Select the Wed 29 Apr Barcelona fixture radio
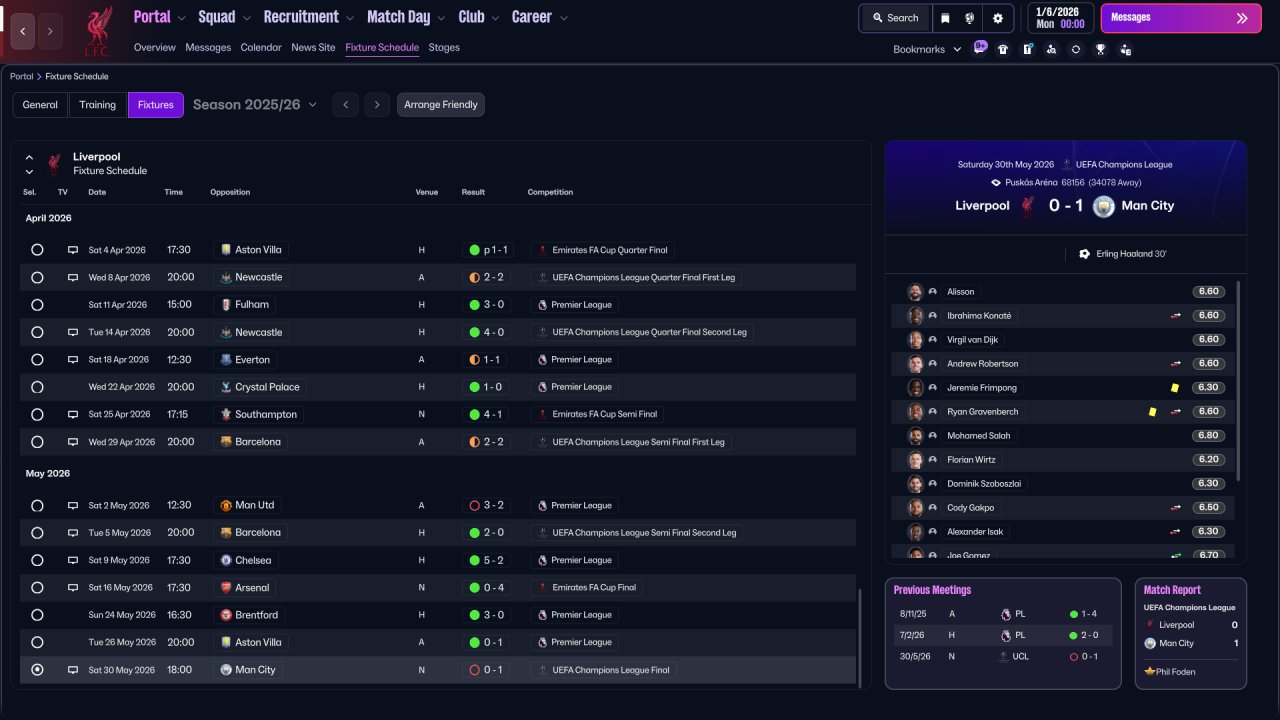1280x720 pixels. tap(37, 442)
